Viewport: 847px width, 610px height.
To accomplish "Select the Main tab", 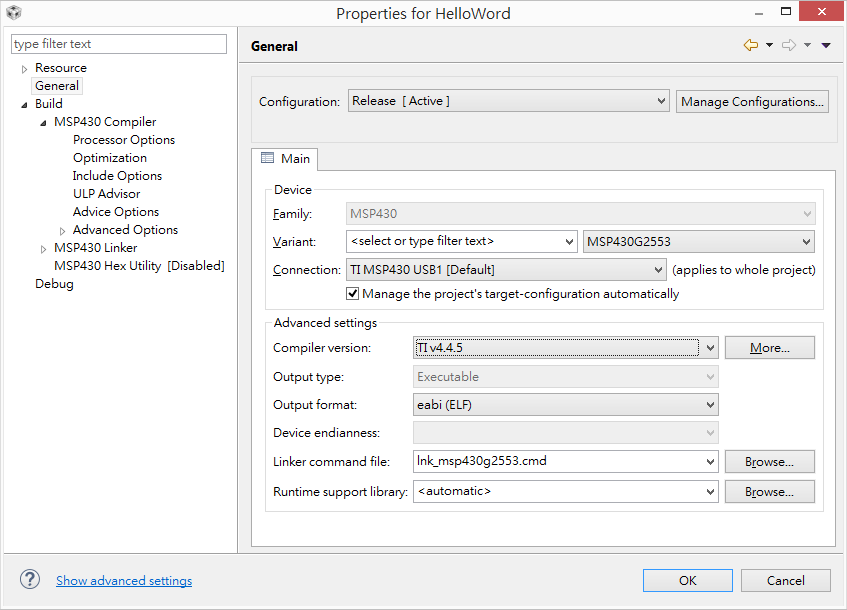I will point(285,158).
